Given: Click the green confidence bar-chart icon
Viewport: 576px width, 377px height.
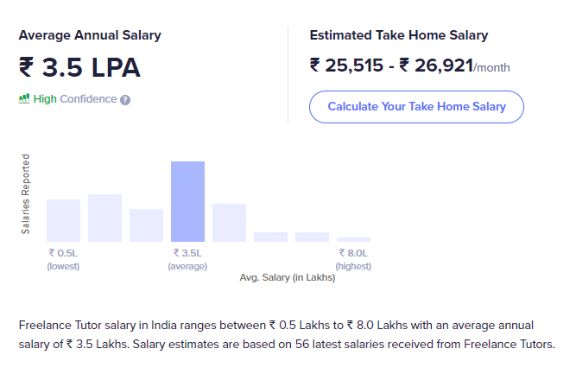Looking at the screenshot, I should (24, 99).
